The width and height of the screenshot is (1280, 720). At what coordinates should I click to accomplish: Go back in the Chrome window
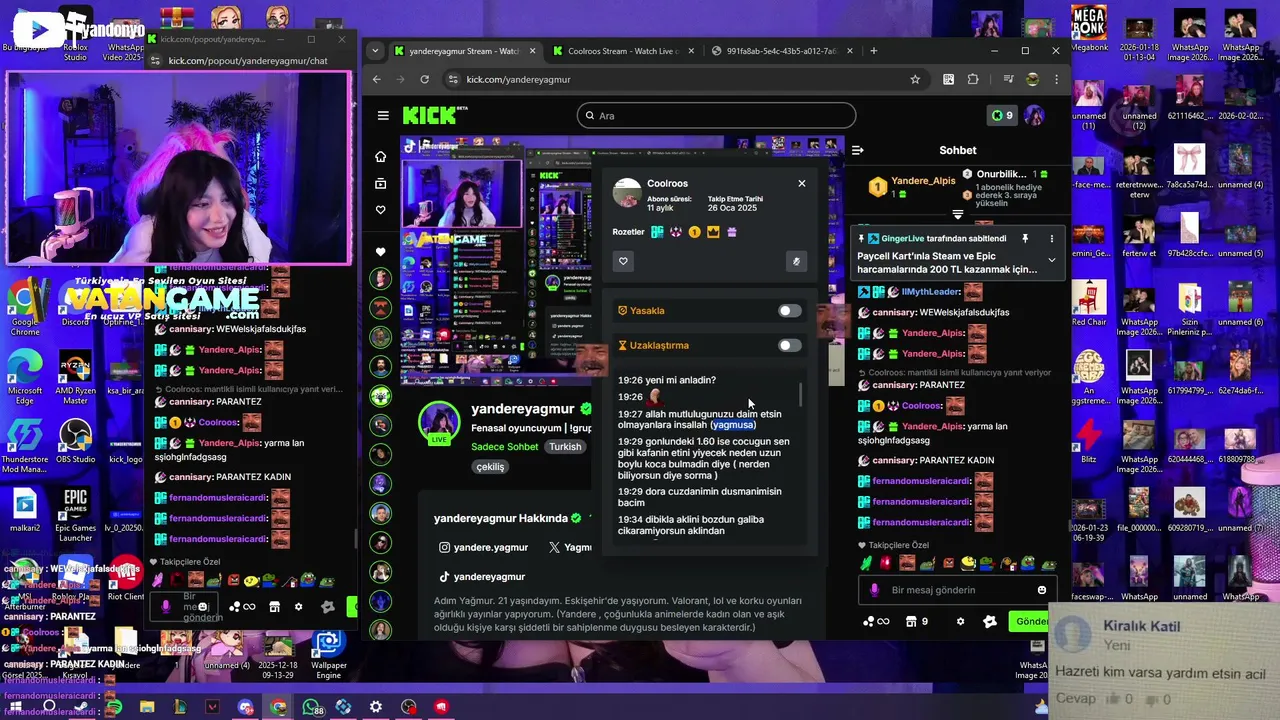377,79
